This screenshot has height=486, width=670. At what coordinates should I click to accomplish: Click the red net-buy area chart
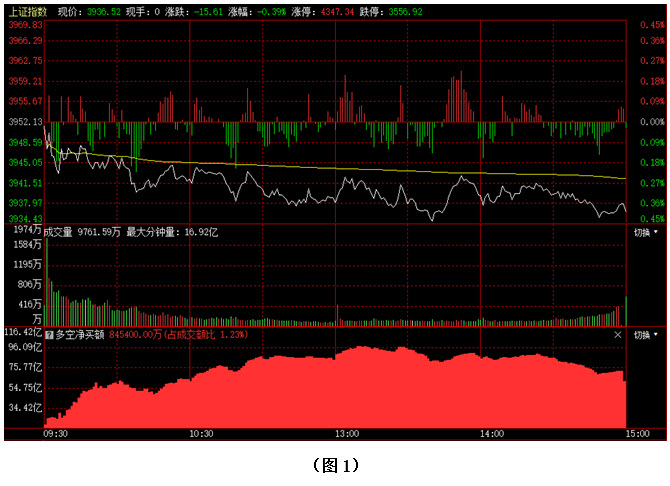[x=335, y=389]
